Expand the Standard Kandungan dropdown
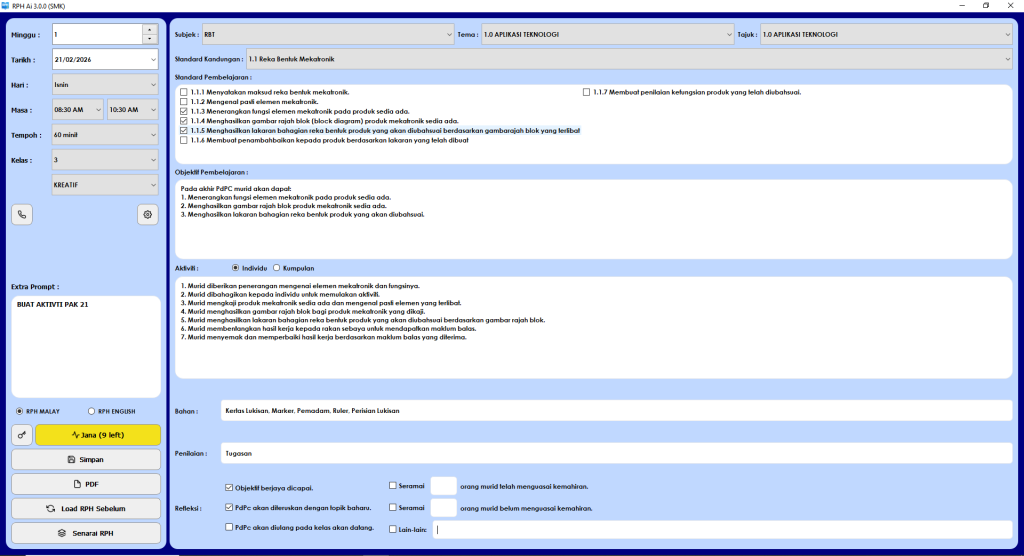The image size is (1024, 556). click(x=629, y=60)
